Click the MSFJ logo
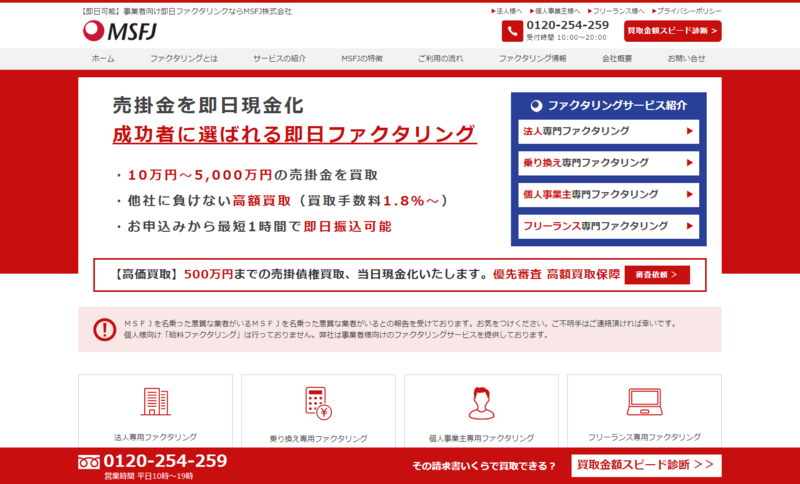Viewport: 800px width, 484px height. (x=120, y=31)
